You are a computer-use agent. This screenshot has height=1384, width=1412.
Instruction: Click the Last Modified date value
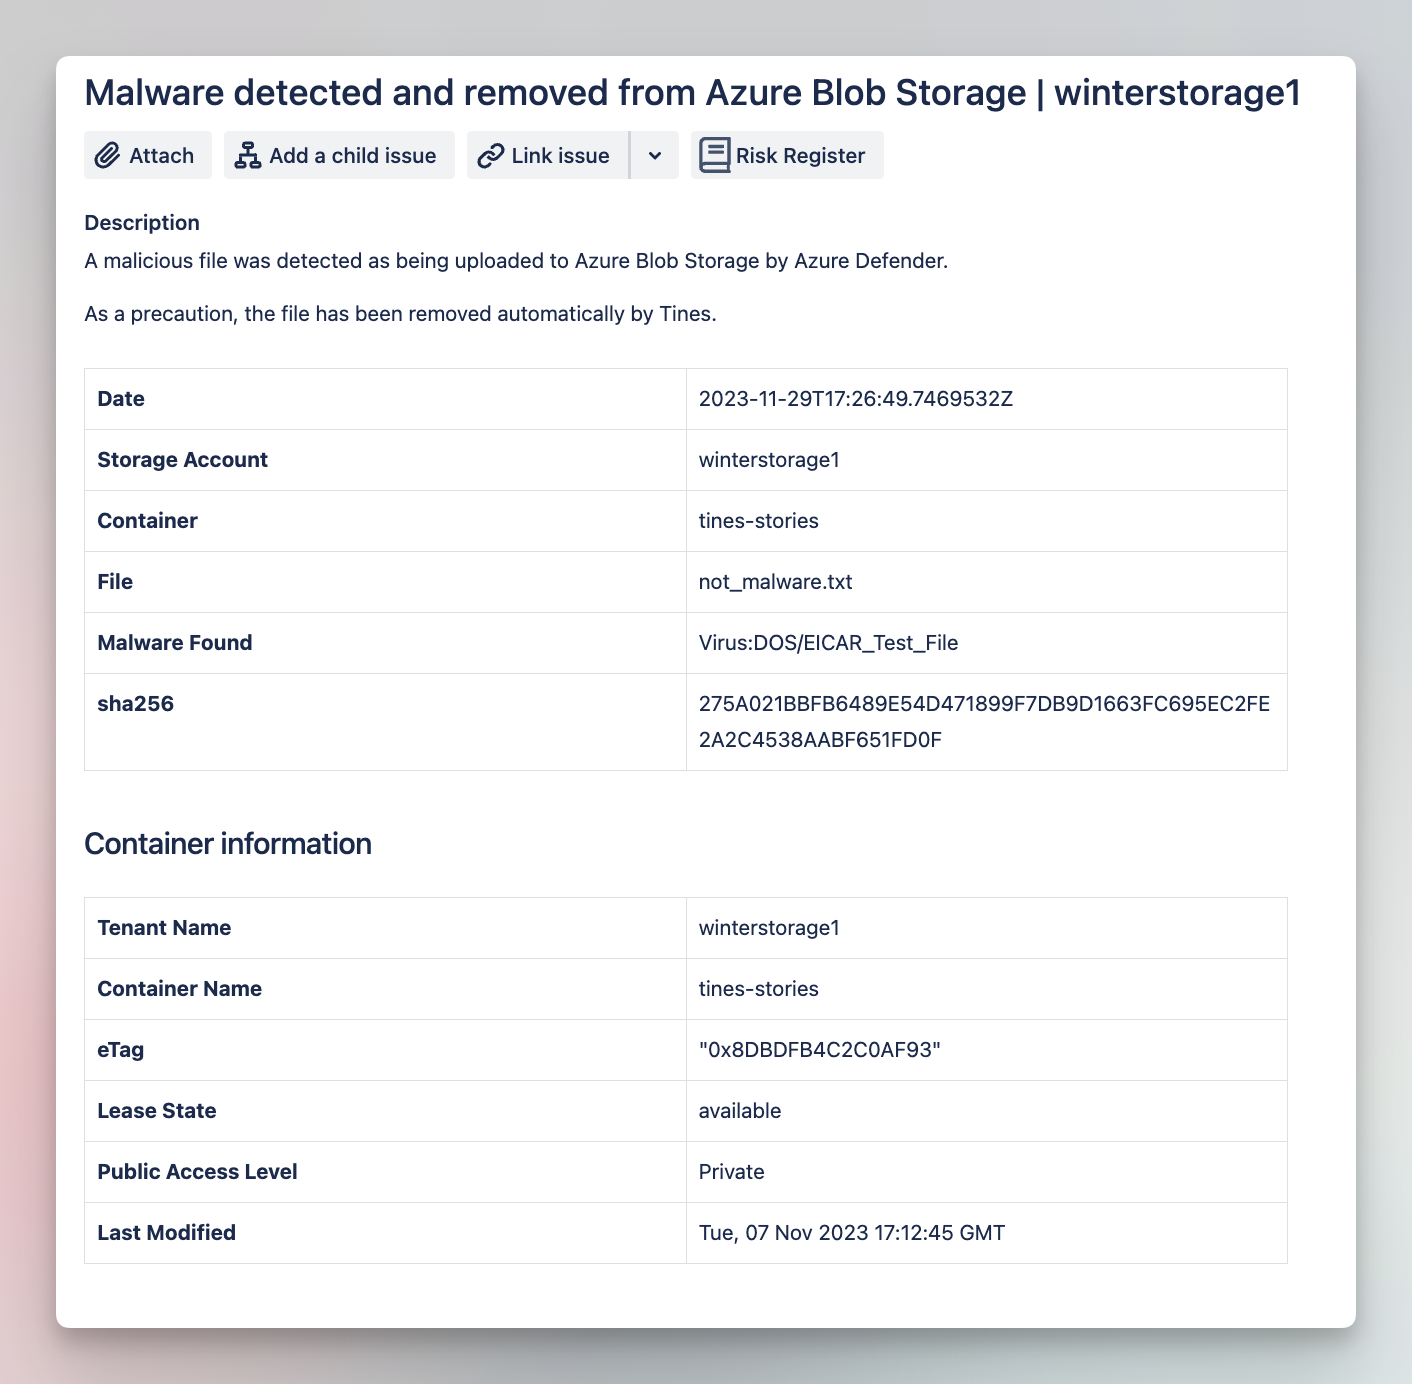click(x=851, y=1233)
